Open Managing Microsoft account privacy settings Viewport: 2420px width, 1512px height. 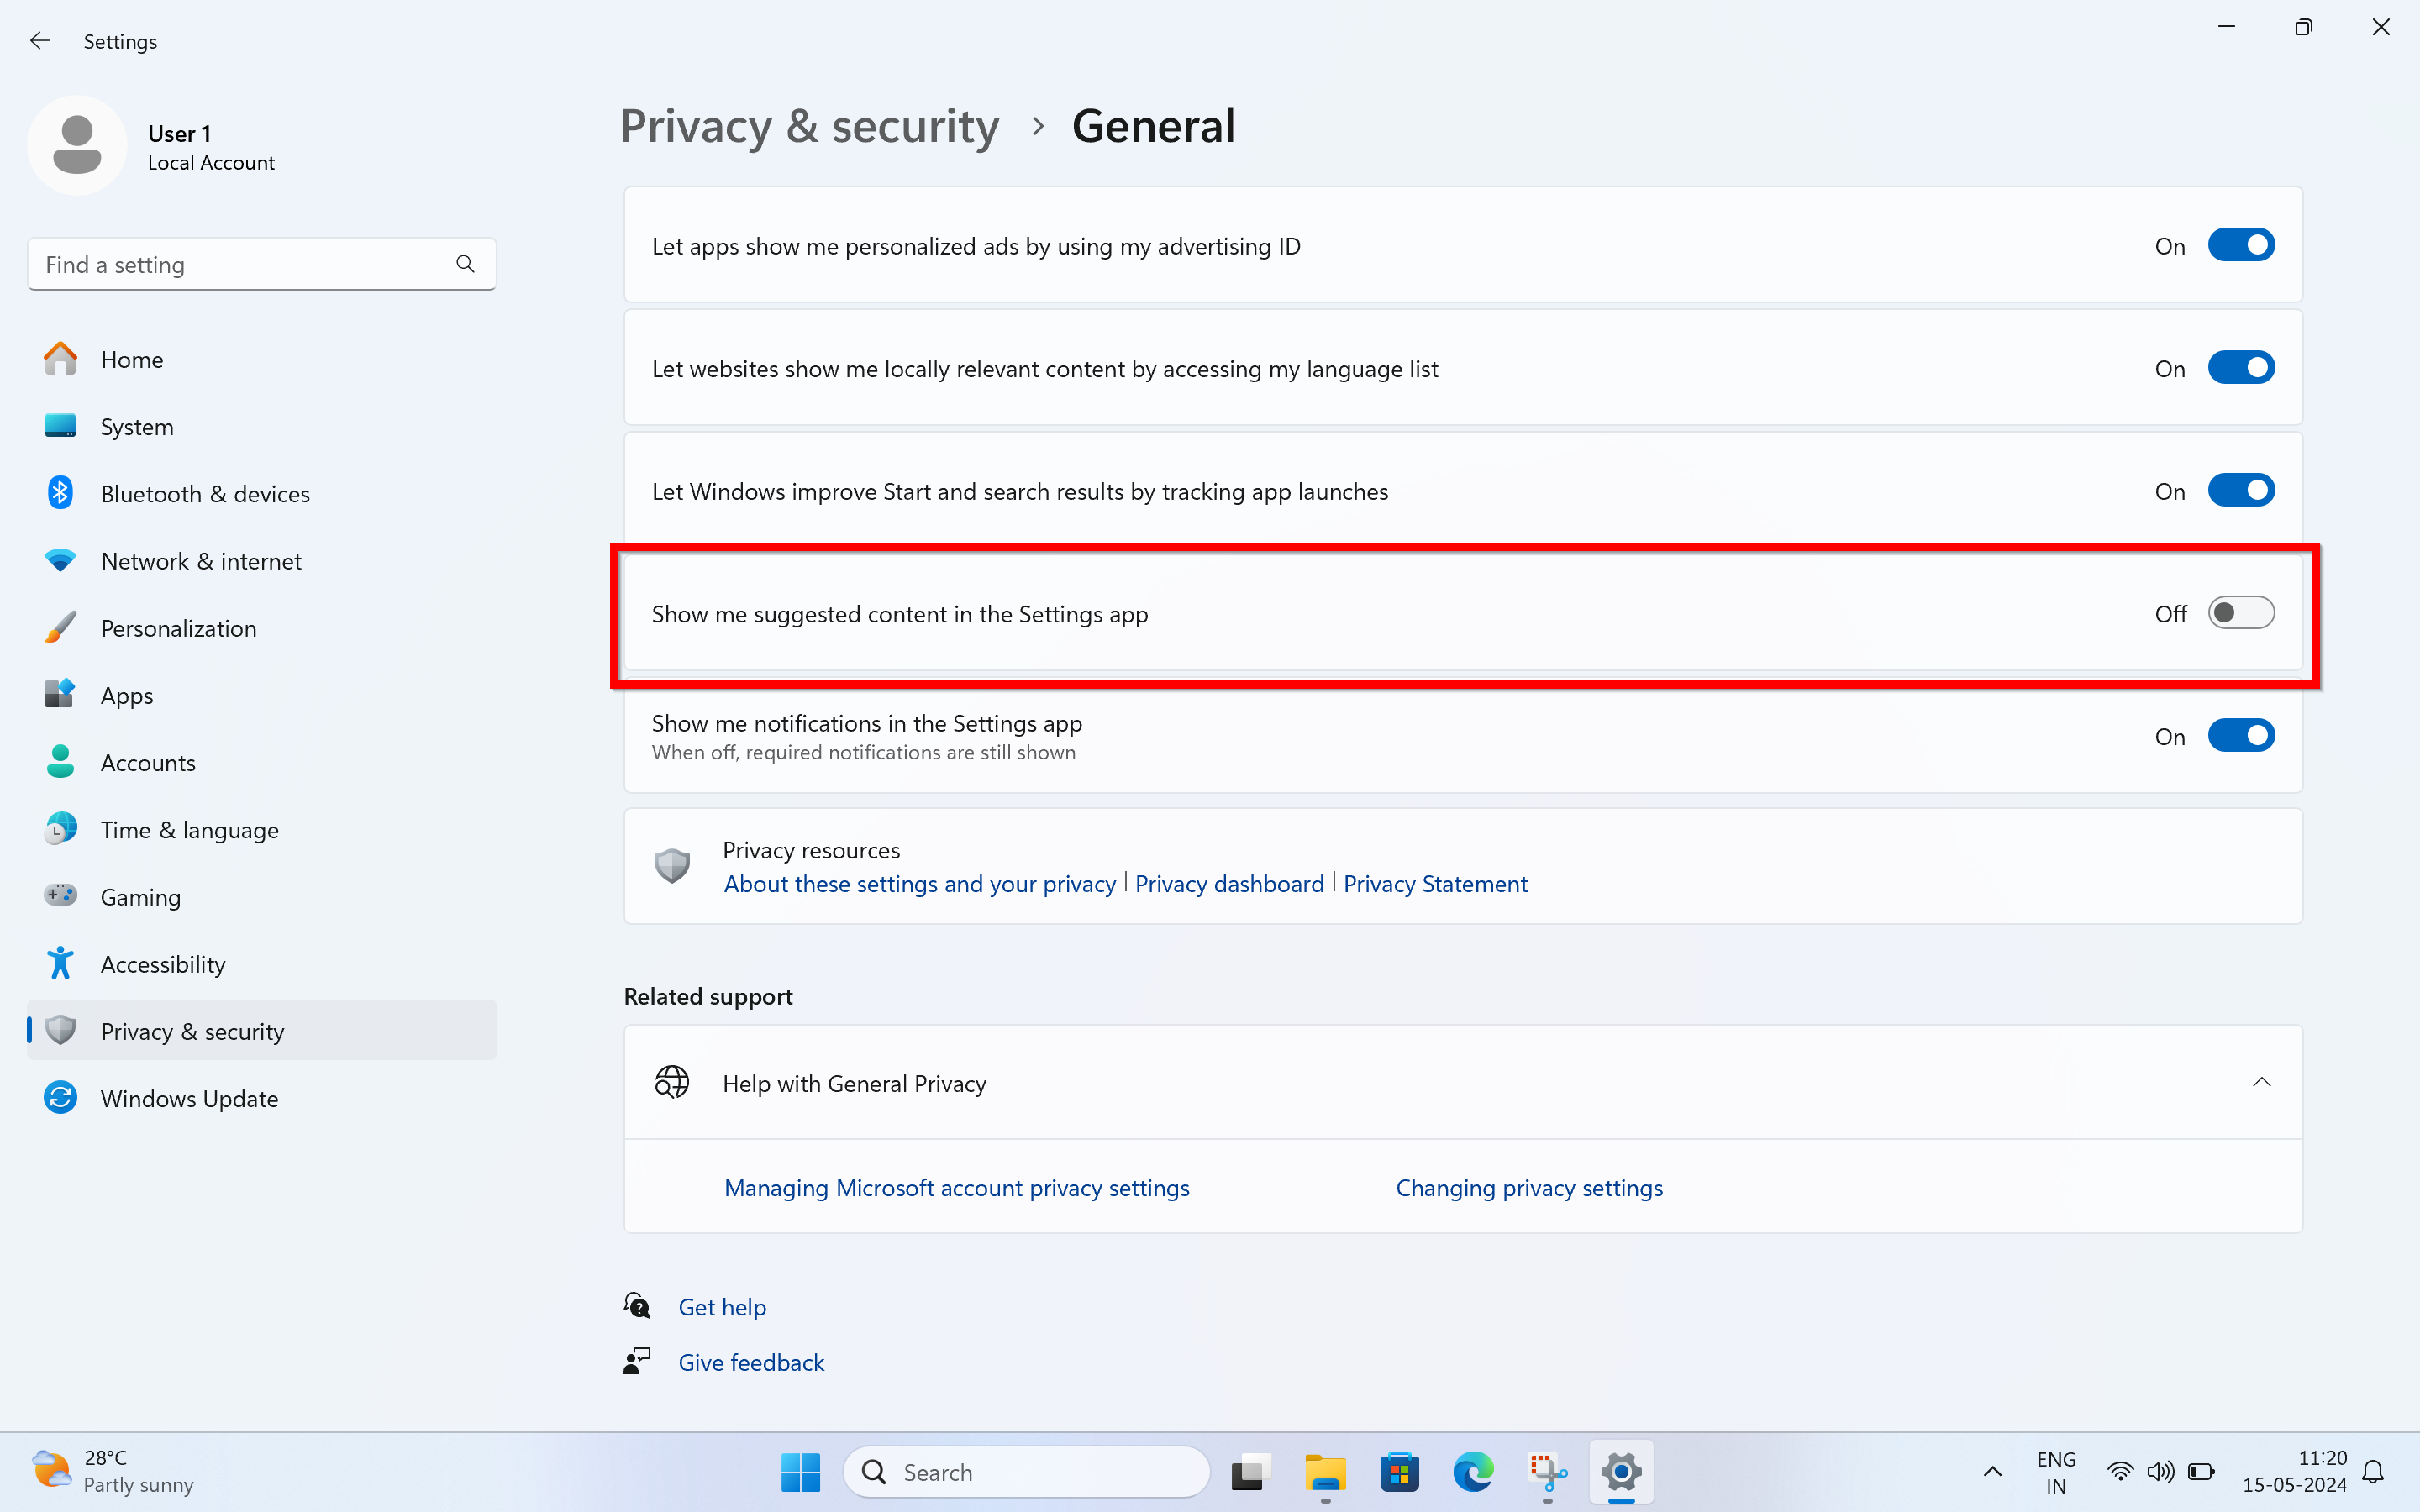956,1188
